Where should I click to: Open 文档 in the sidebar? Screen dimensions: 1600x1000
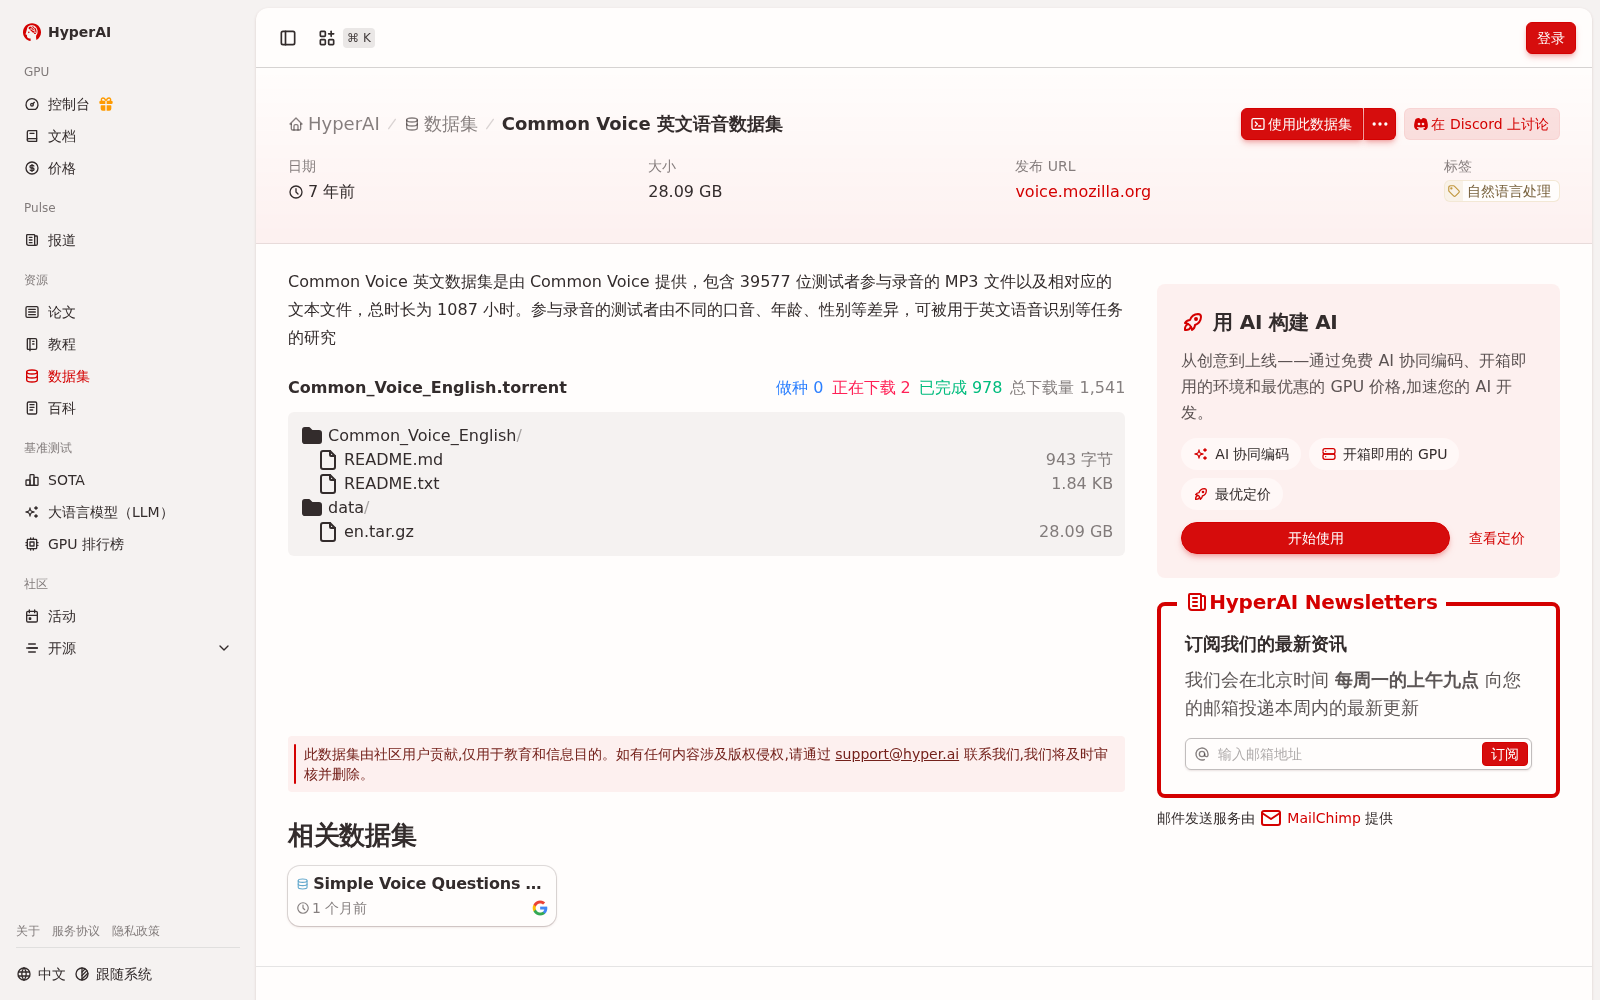click(62, 136)
